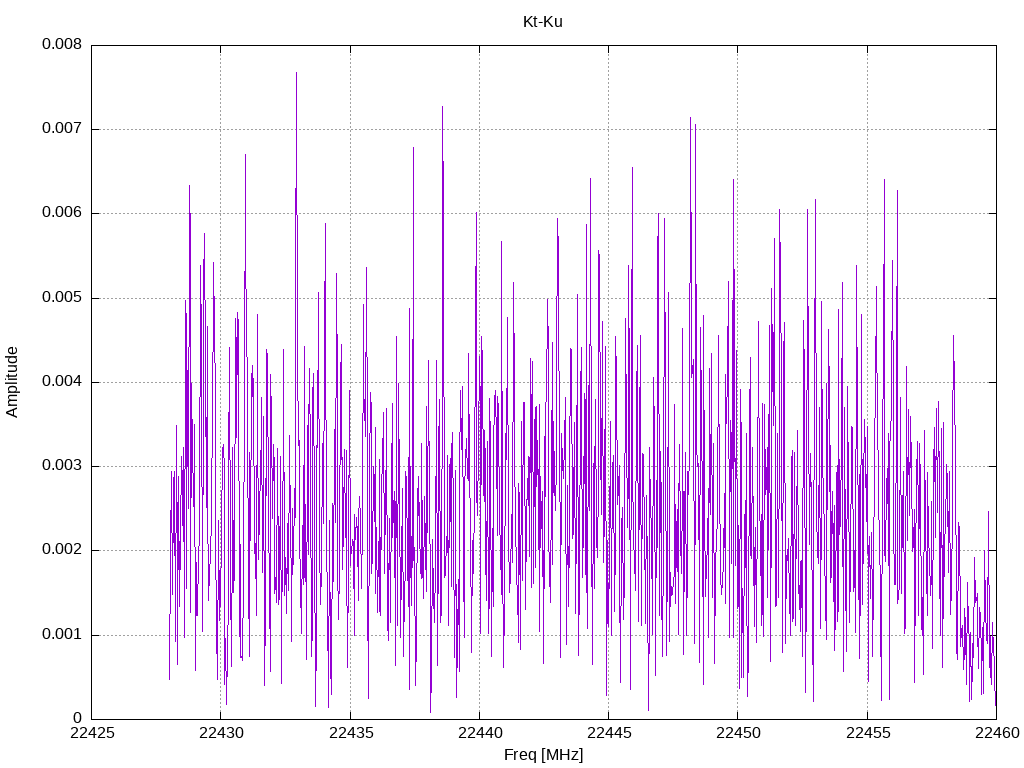This screenshot has height=768, width=1024.
Task: Click the y-axis tick label "0.001"
Action: click(62, 634)
